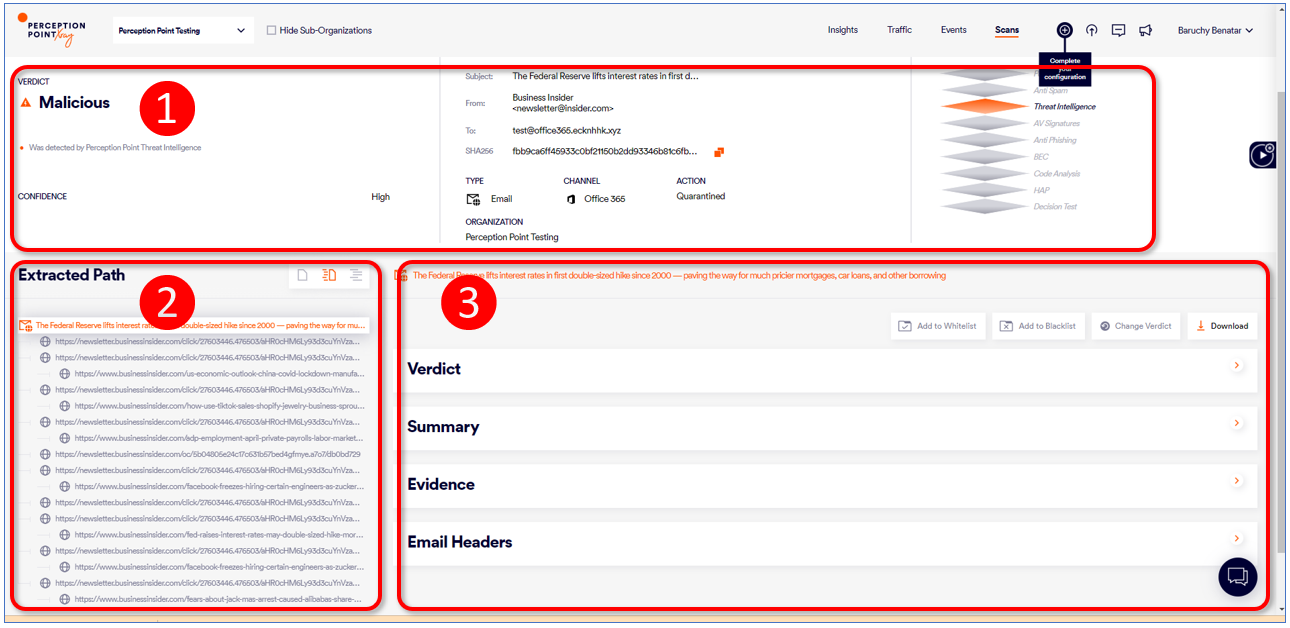
Task: Open the chat support bubble
Action: click(x=1237, y=577)
